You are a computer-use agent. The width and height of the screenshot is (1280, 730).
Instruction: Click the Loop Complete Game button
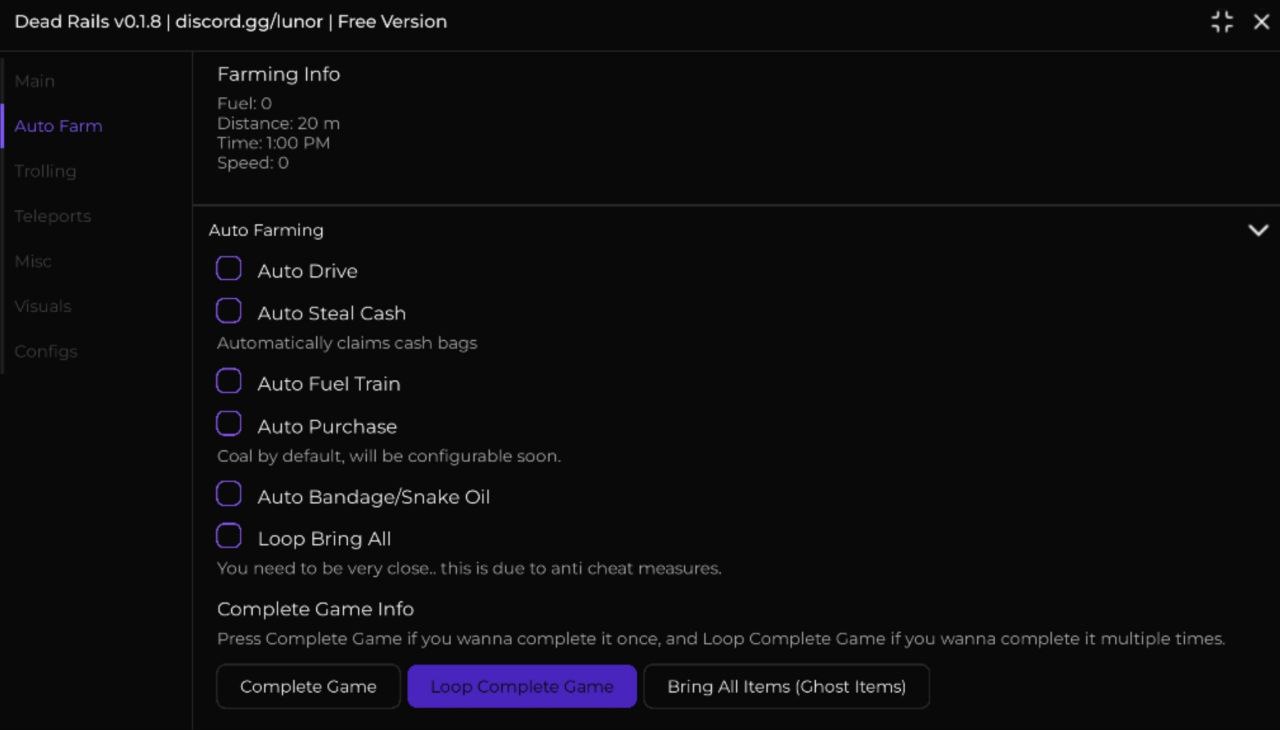[521, 687]
